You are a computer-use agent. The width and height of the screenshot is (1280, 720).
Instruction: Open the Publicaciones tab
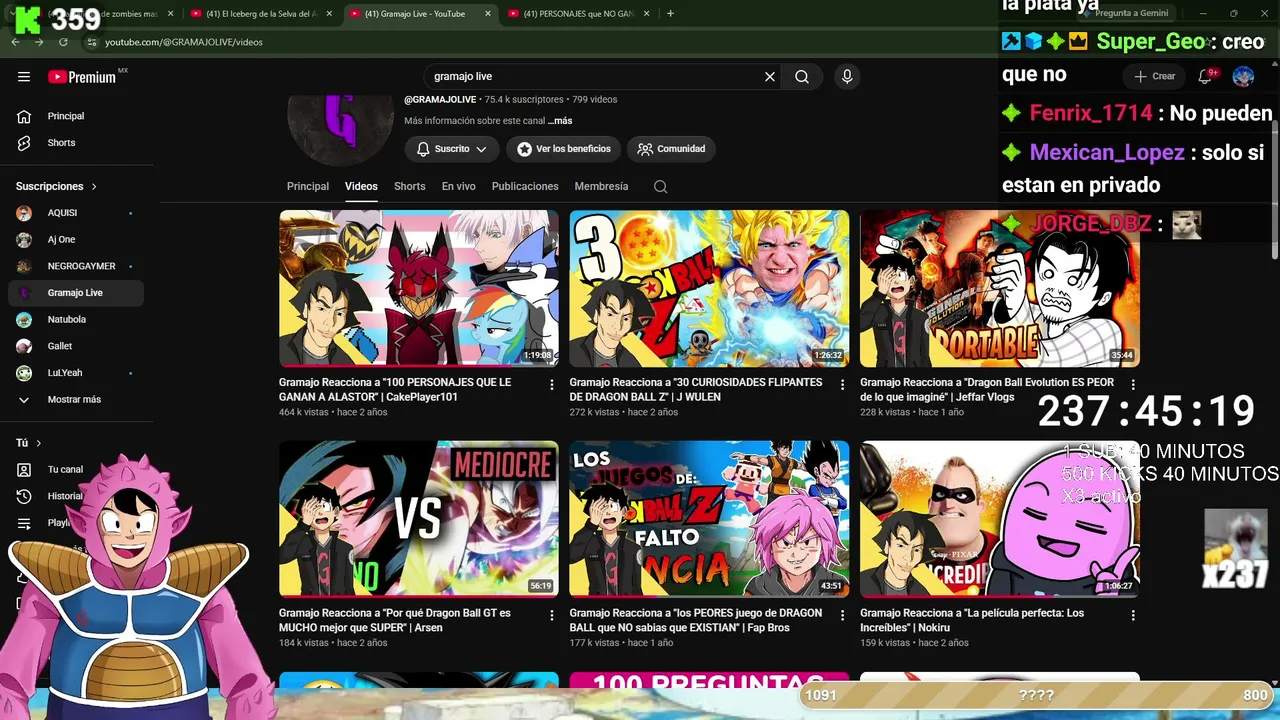tap(525, 187)
